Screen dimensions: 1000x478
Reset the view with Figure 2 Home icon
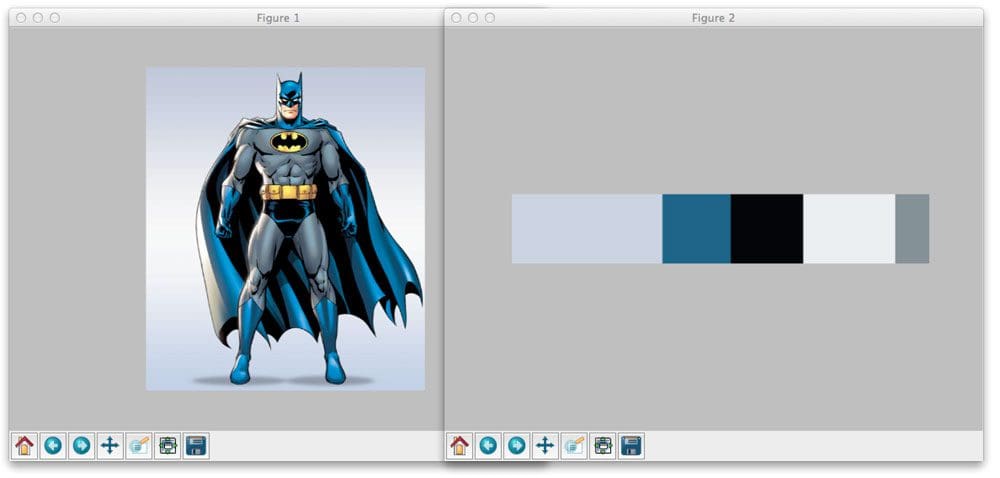pos(459,446)
